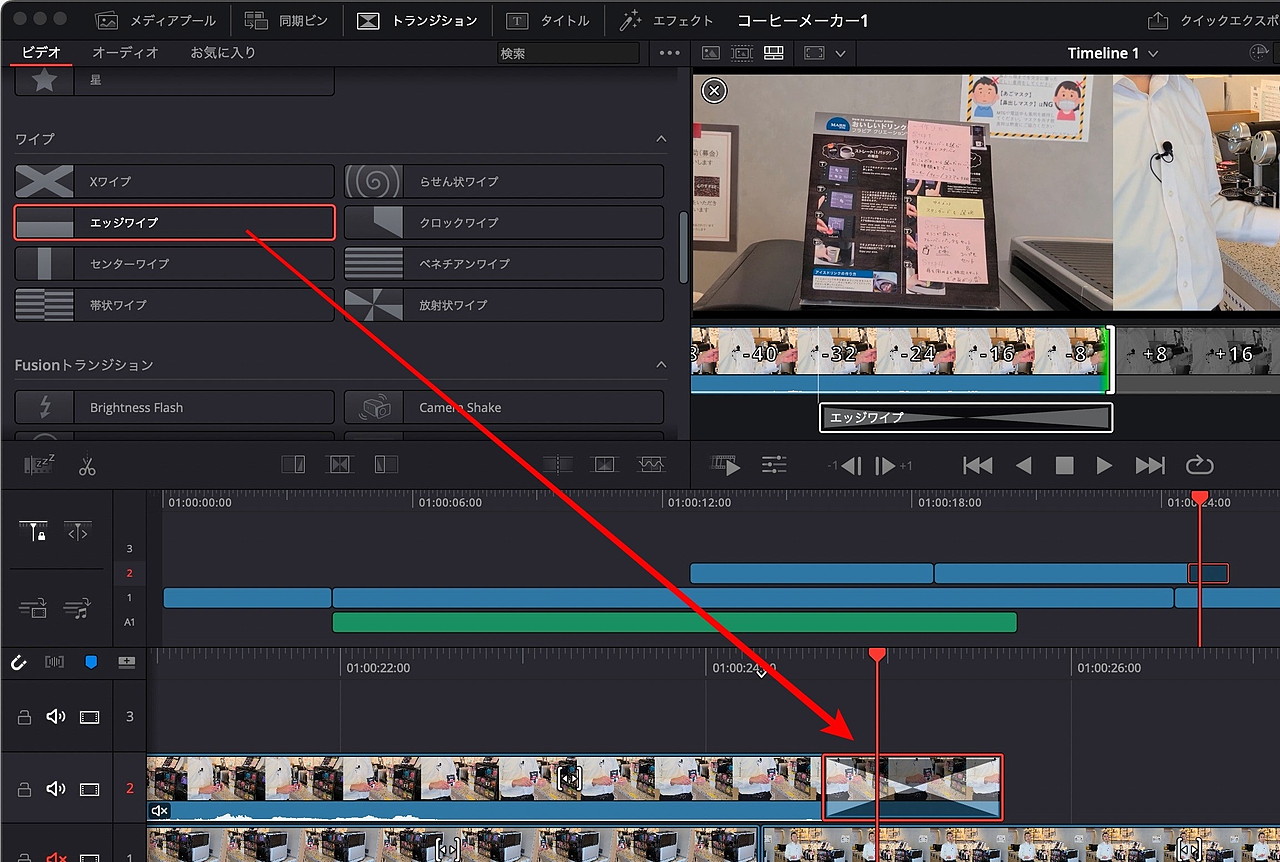Switch viewer to timeline mode

pos(773,53)
